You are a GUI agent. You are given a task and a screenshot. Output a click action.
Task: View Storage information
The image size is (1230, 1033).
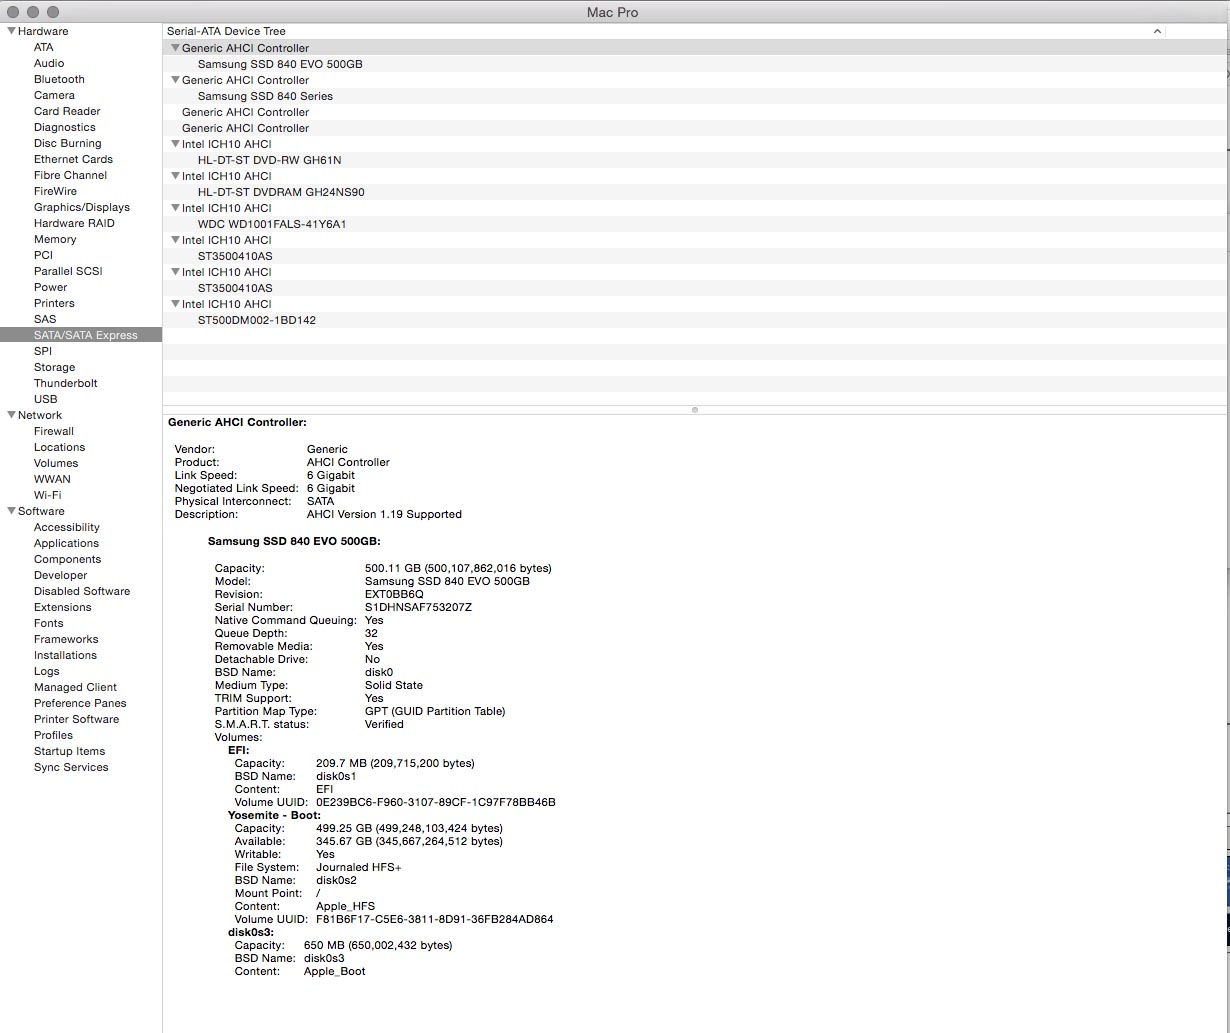pos(55,367)
